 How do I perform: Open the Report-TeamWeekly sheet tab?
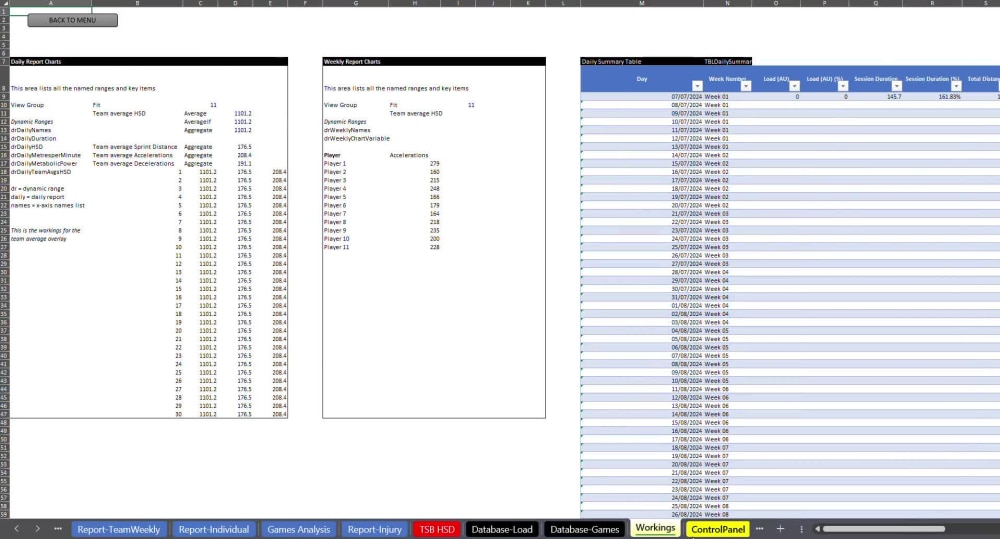119,529
